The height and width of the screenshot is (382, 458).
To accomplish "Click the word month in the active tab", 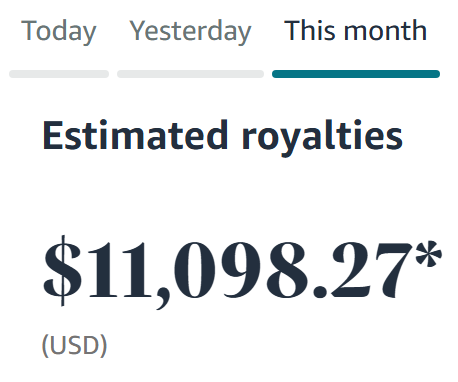I will pyautogui.click(x=385, y=31).
